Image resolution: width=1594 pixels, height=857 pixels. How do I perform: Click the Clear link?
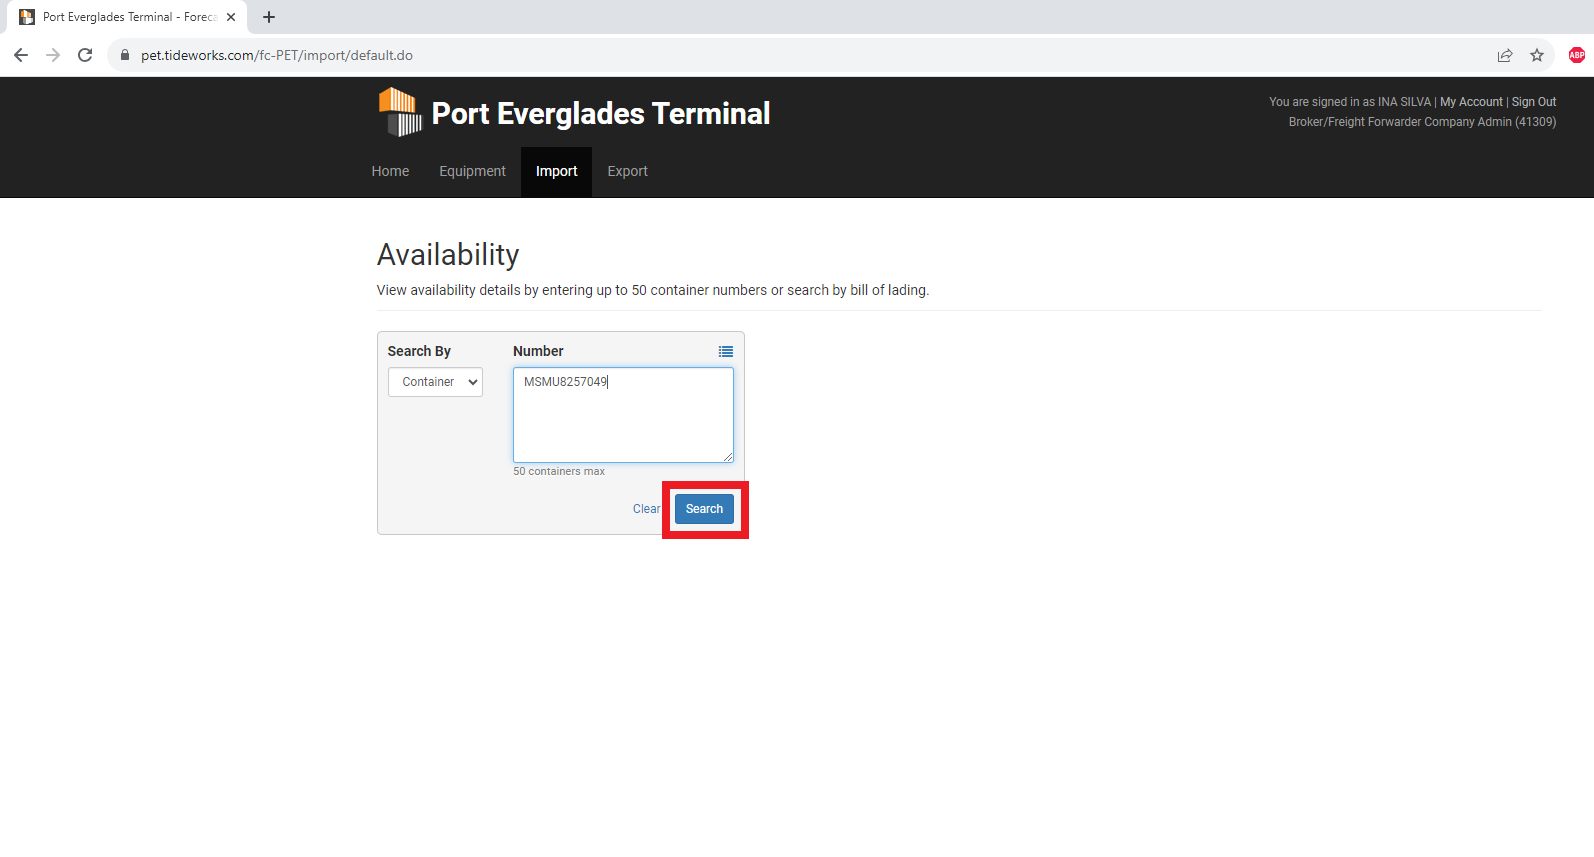[x=646, y=509]
